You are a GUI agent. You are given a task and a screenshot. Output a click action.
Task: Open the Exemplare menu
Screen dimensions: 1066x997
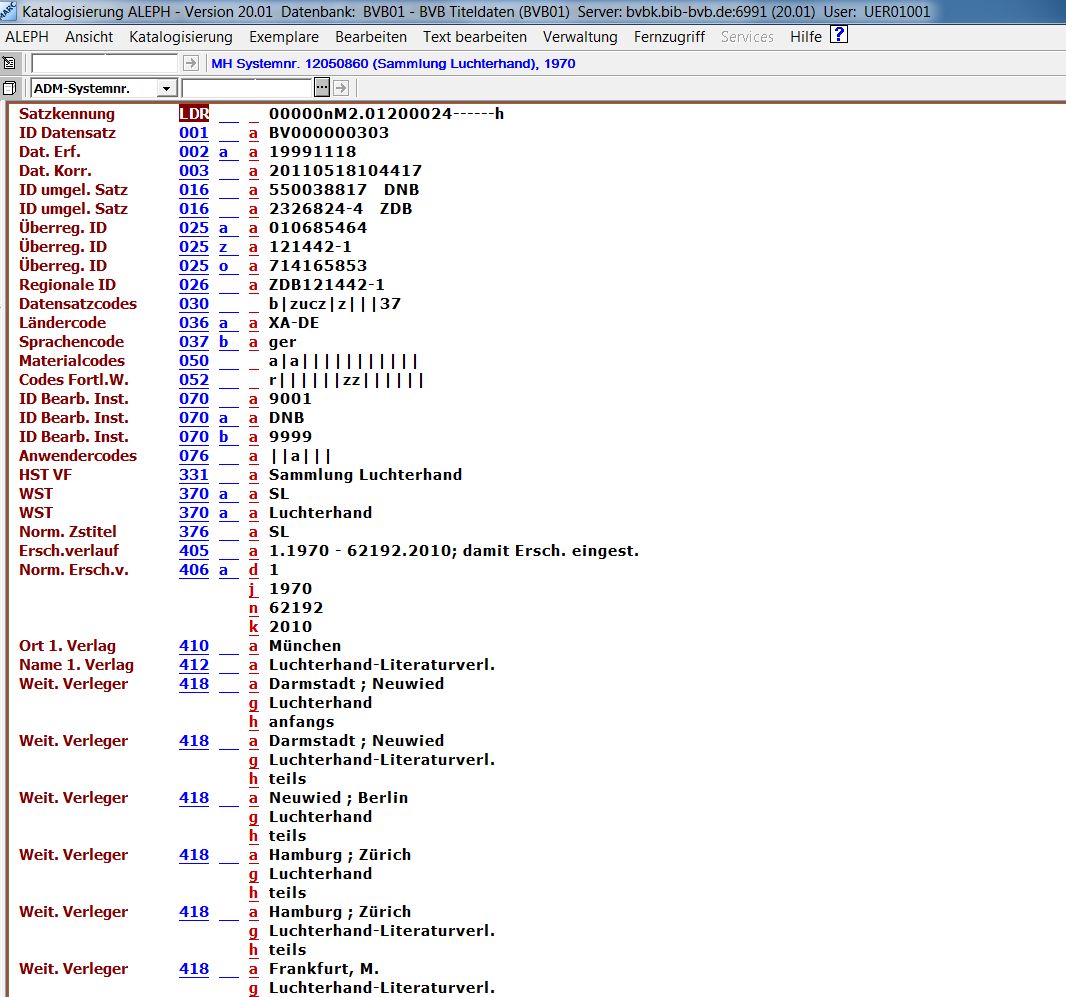[284, 37]
